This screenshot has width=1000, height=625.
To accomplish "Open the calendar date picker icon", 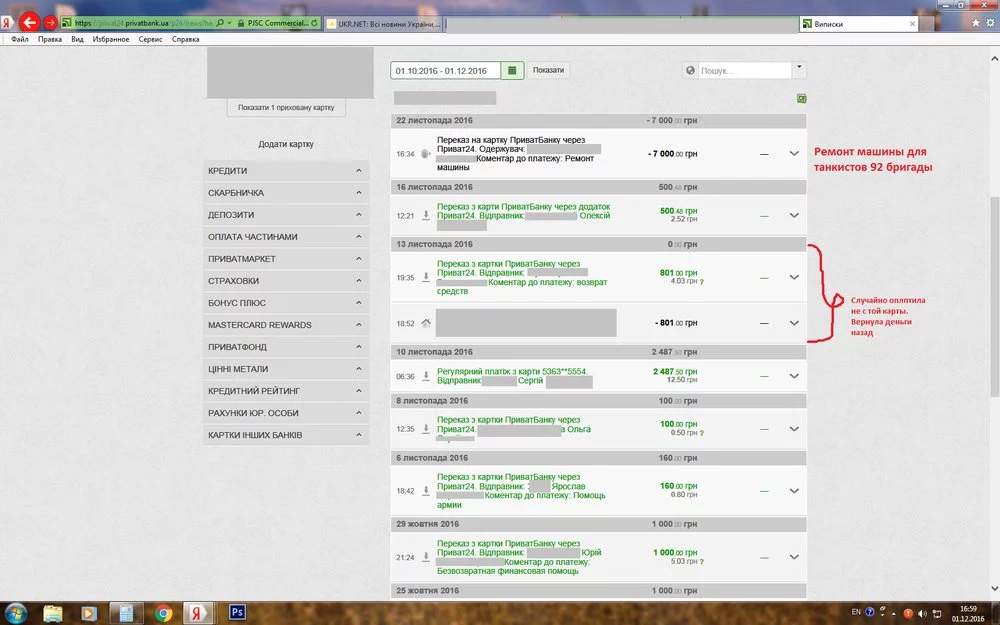I will point(512,70).
